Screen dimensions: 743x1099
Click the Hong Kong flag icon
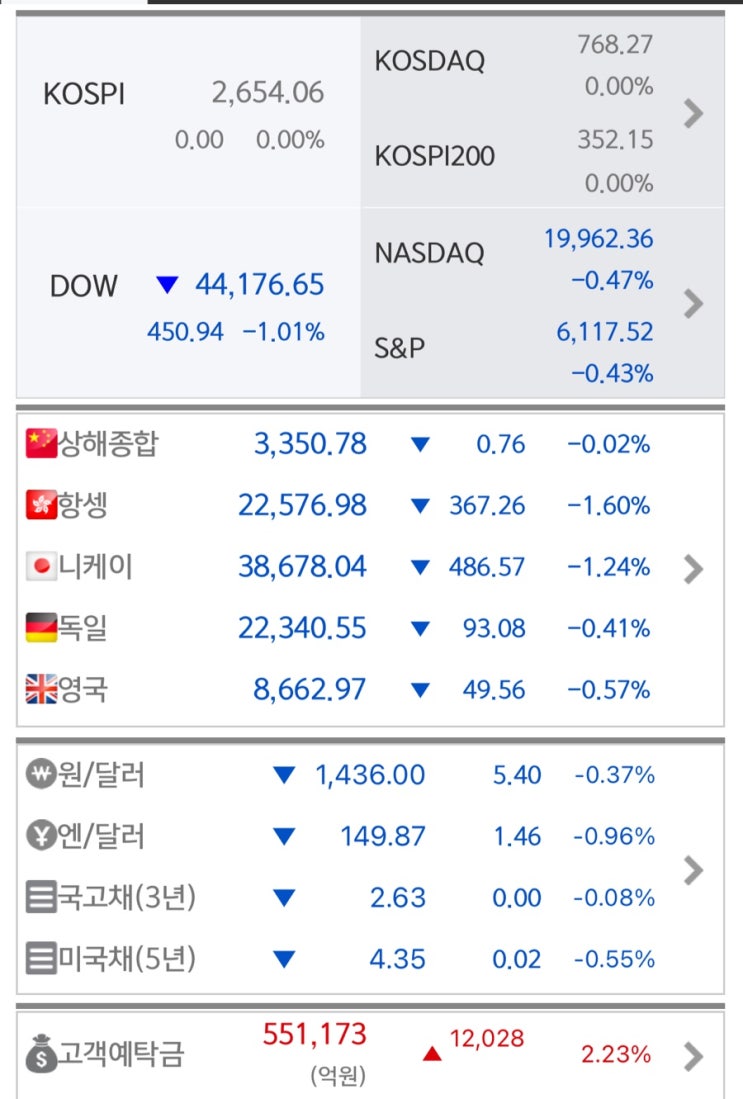(x=41, y=505)
